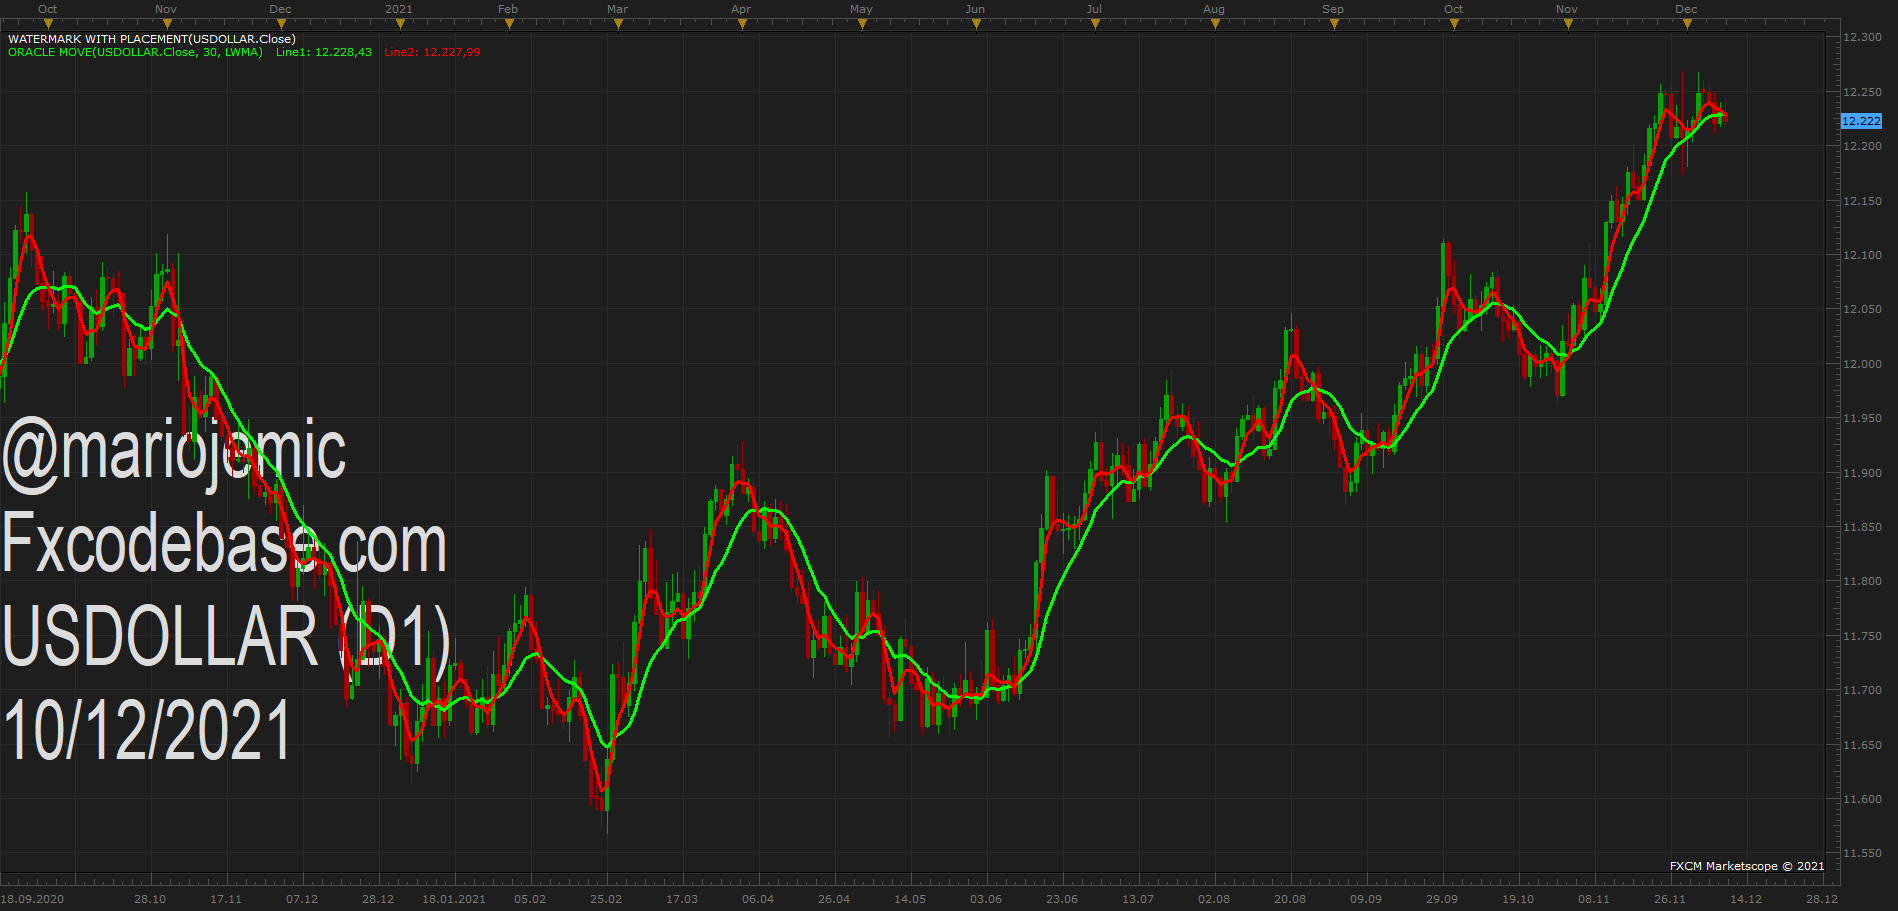1898x911 pixels.
Task: Click the 02.08 date axis label
Action: click(1214, 899)
